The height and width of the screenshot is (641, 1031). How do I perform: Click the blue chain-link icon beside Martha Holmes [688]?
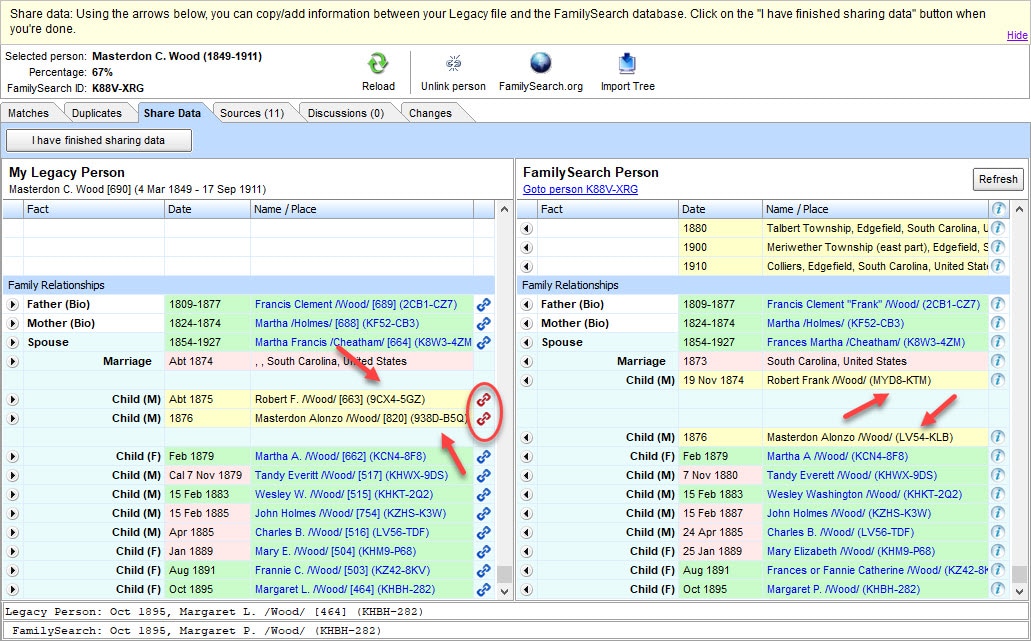pyautogui.click(x=483, y=323)
